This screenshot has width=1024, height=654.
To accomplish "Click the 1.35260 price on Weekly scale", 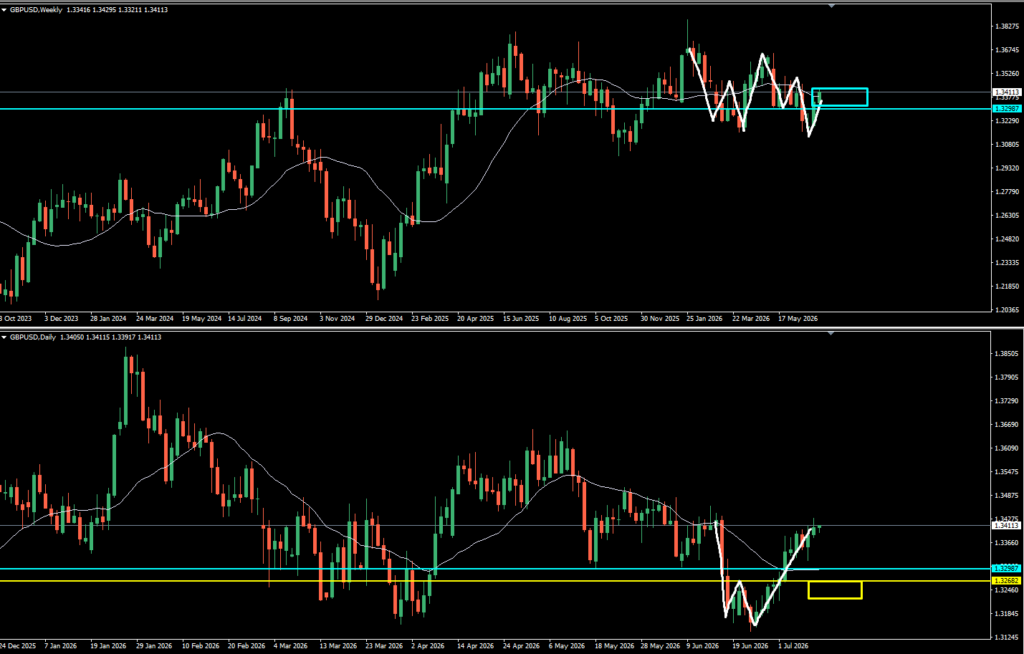I will pos(1006,73).
